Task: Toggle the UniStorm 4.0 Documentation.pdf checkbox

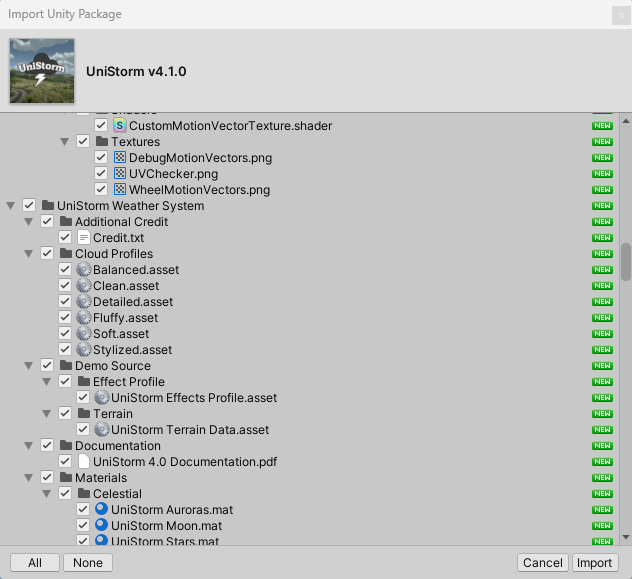Action: [65, 461]
